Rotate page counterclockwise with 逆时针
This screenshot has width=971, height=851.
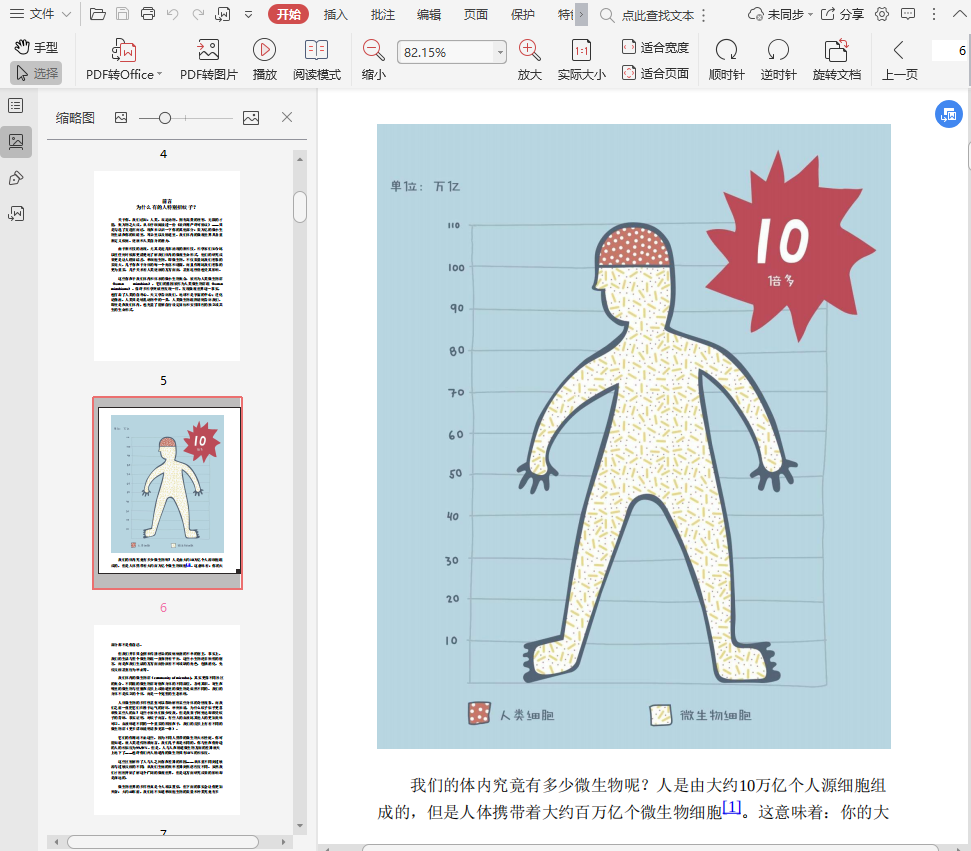tap(778, 50)
